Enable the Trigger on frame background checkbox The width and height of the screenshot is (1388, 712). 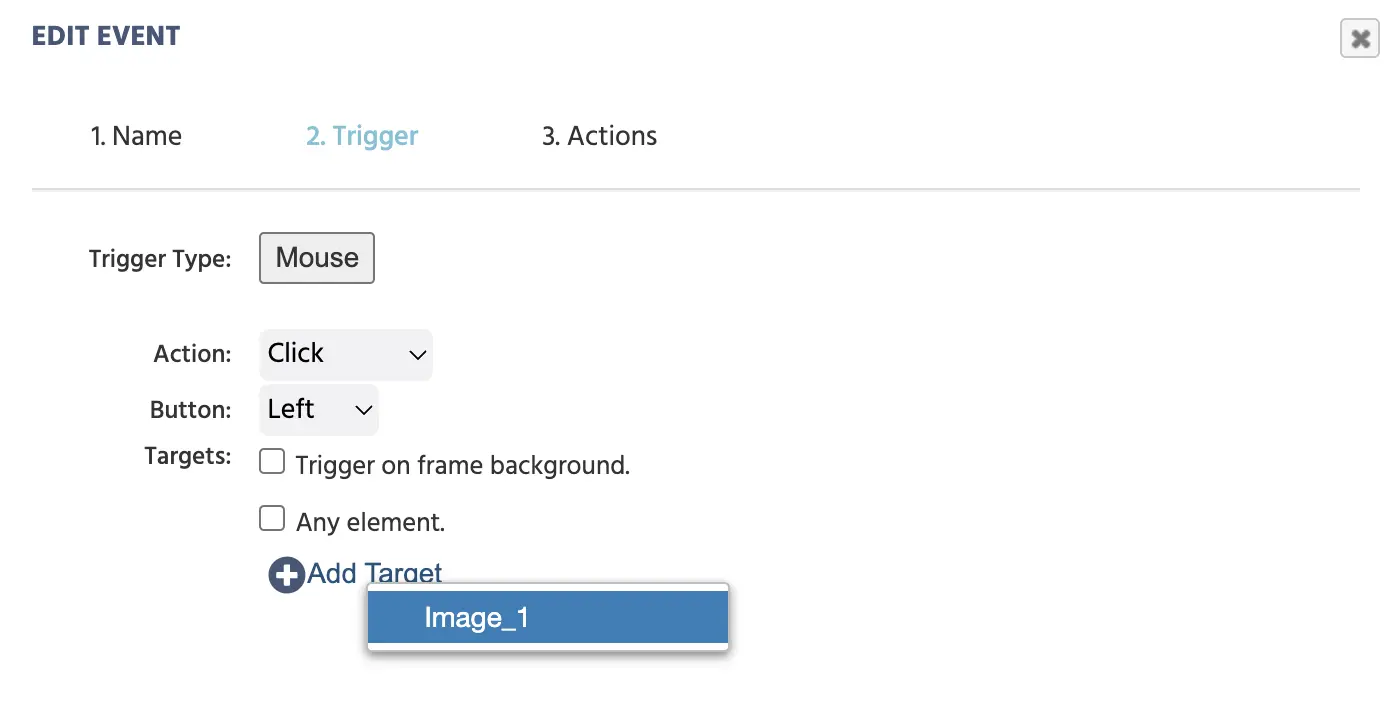click(272, 462)
